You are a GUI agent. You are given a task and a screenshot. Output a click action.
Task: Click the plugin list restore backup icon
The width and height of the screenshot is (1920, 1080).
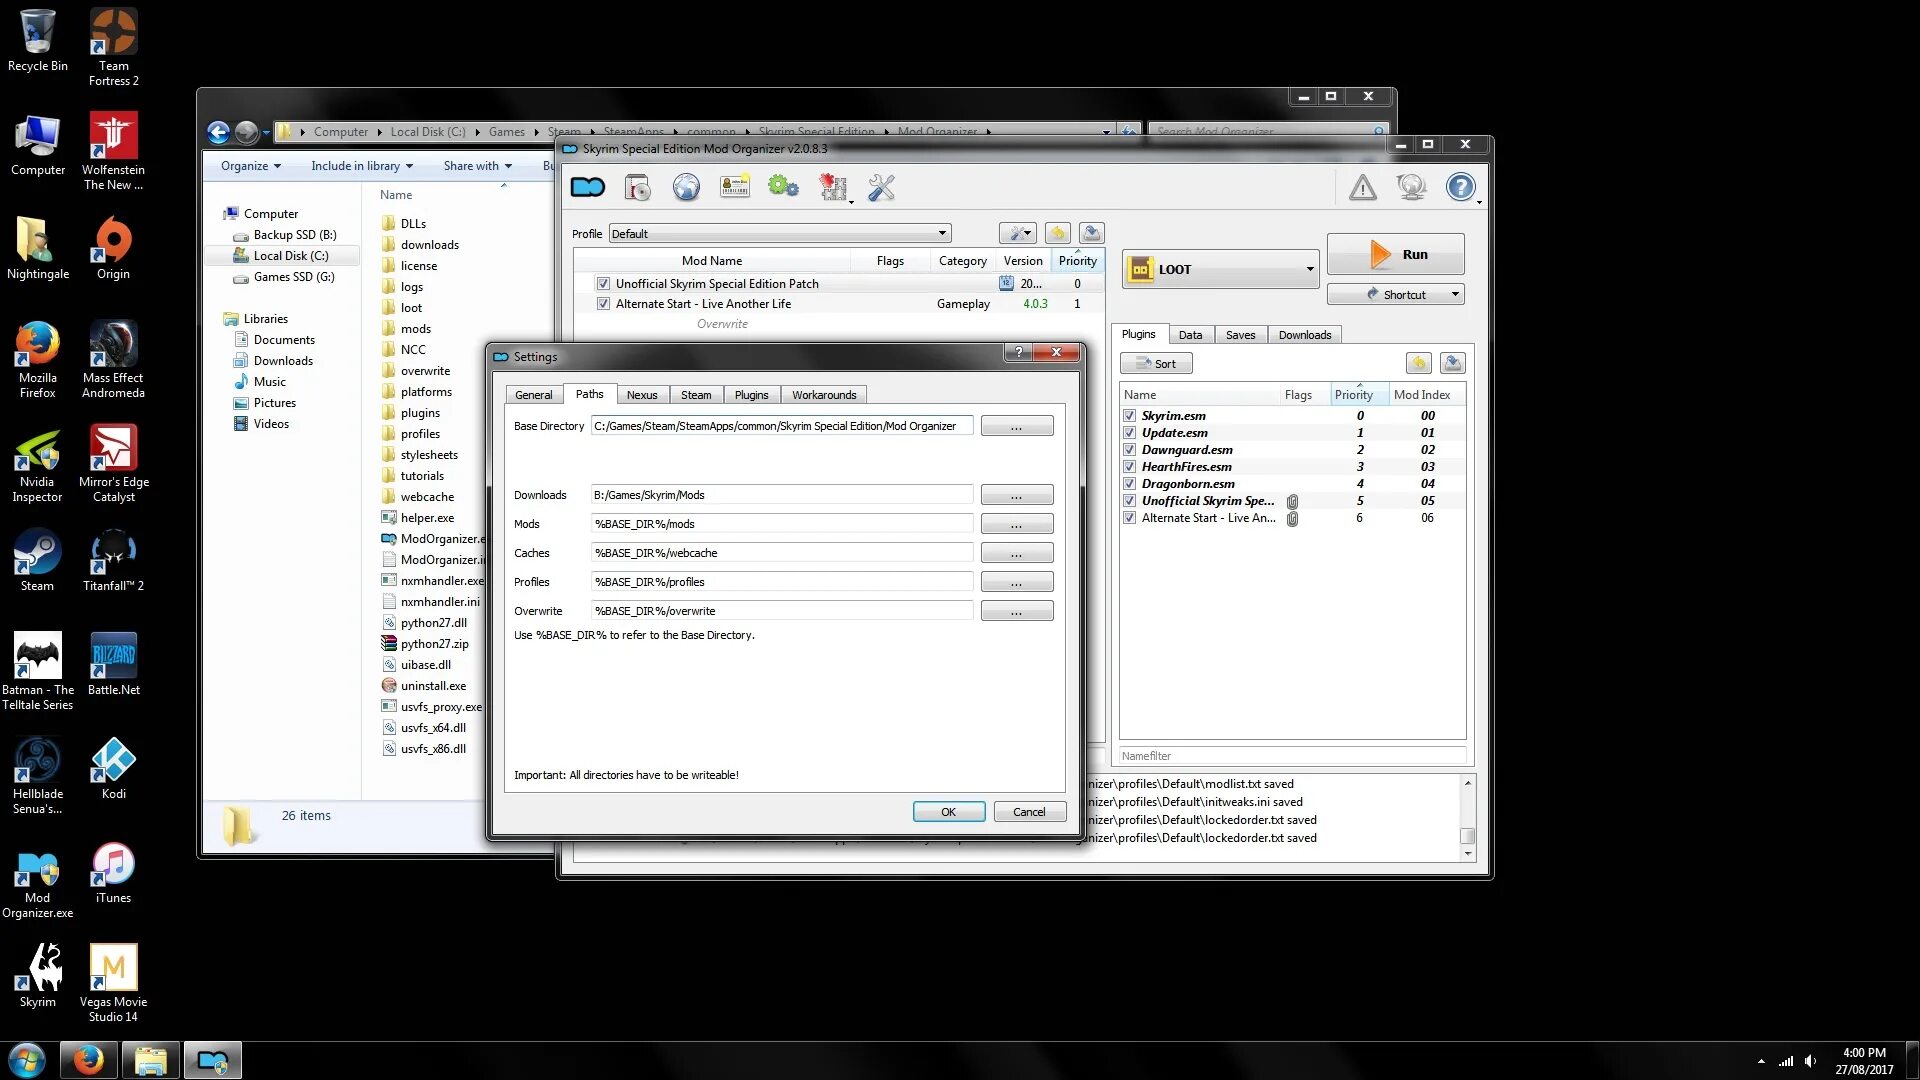(1418, 363)
